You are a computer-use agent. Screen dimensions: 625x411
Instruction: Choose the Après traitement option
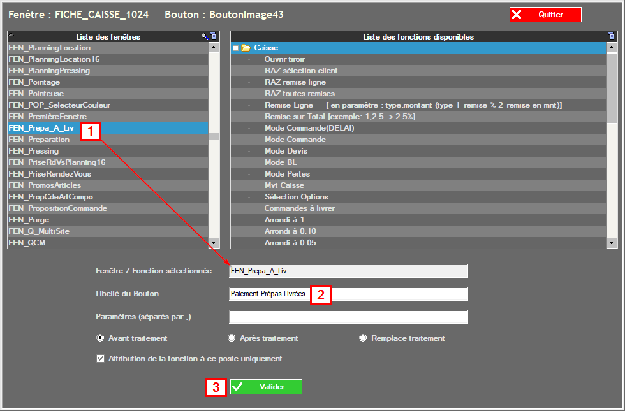coord(232,338)
